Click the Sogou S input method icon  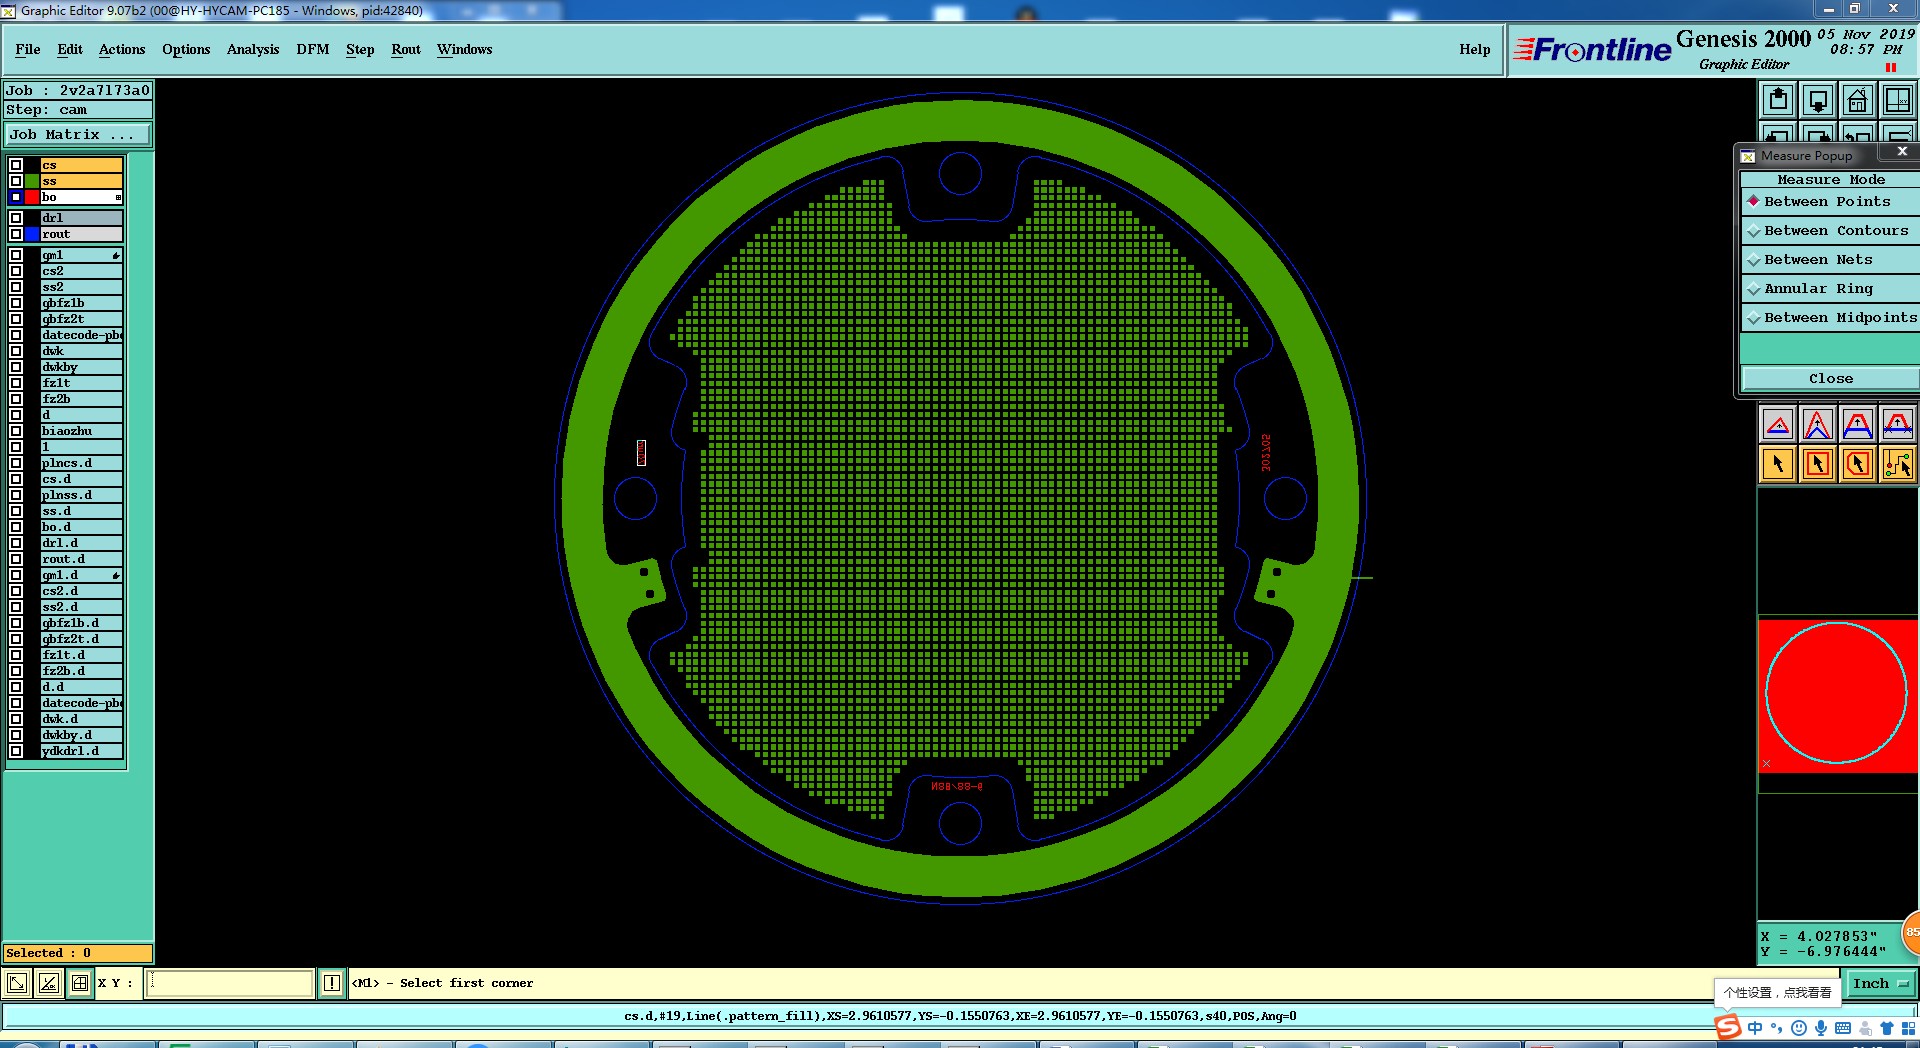1728,1027
